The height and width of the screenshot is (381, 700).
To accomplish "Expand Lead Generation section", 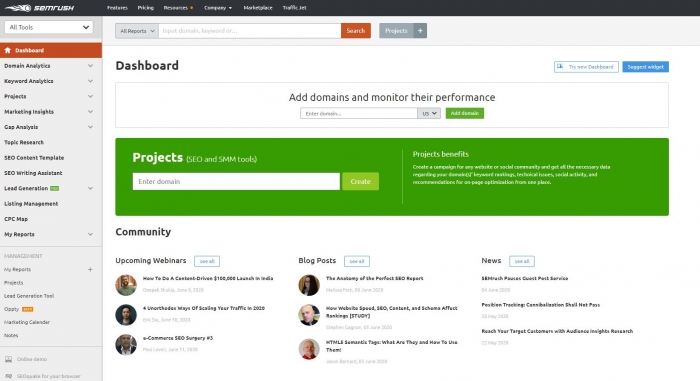I will point(90,188).
